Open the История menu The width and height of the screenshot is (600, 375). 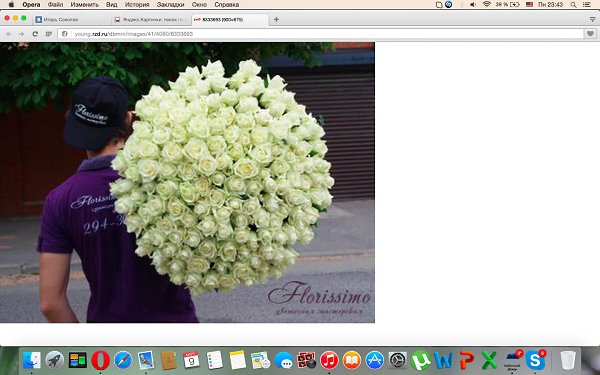coord(137,5)
